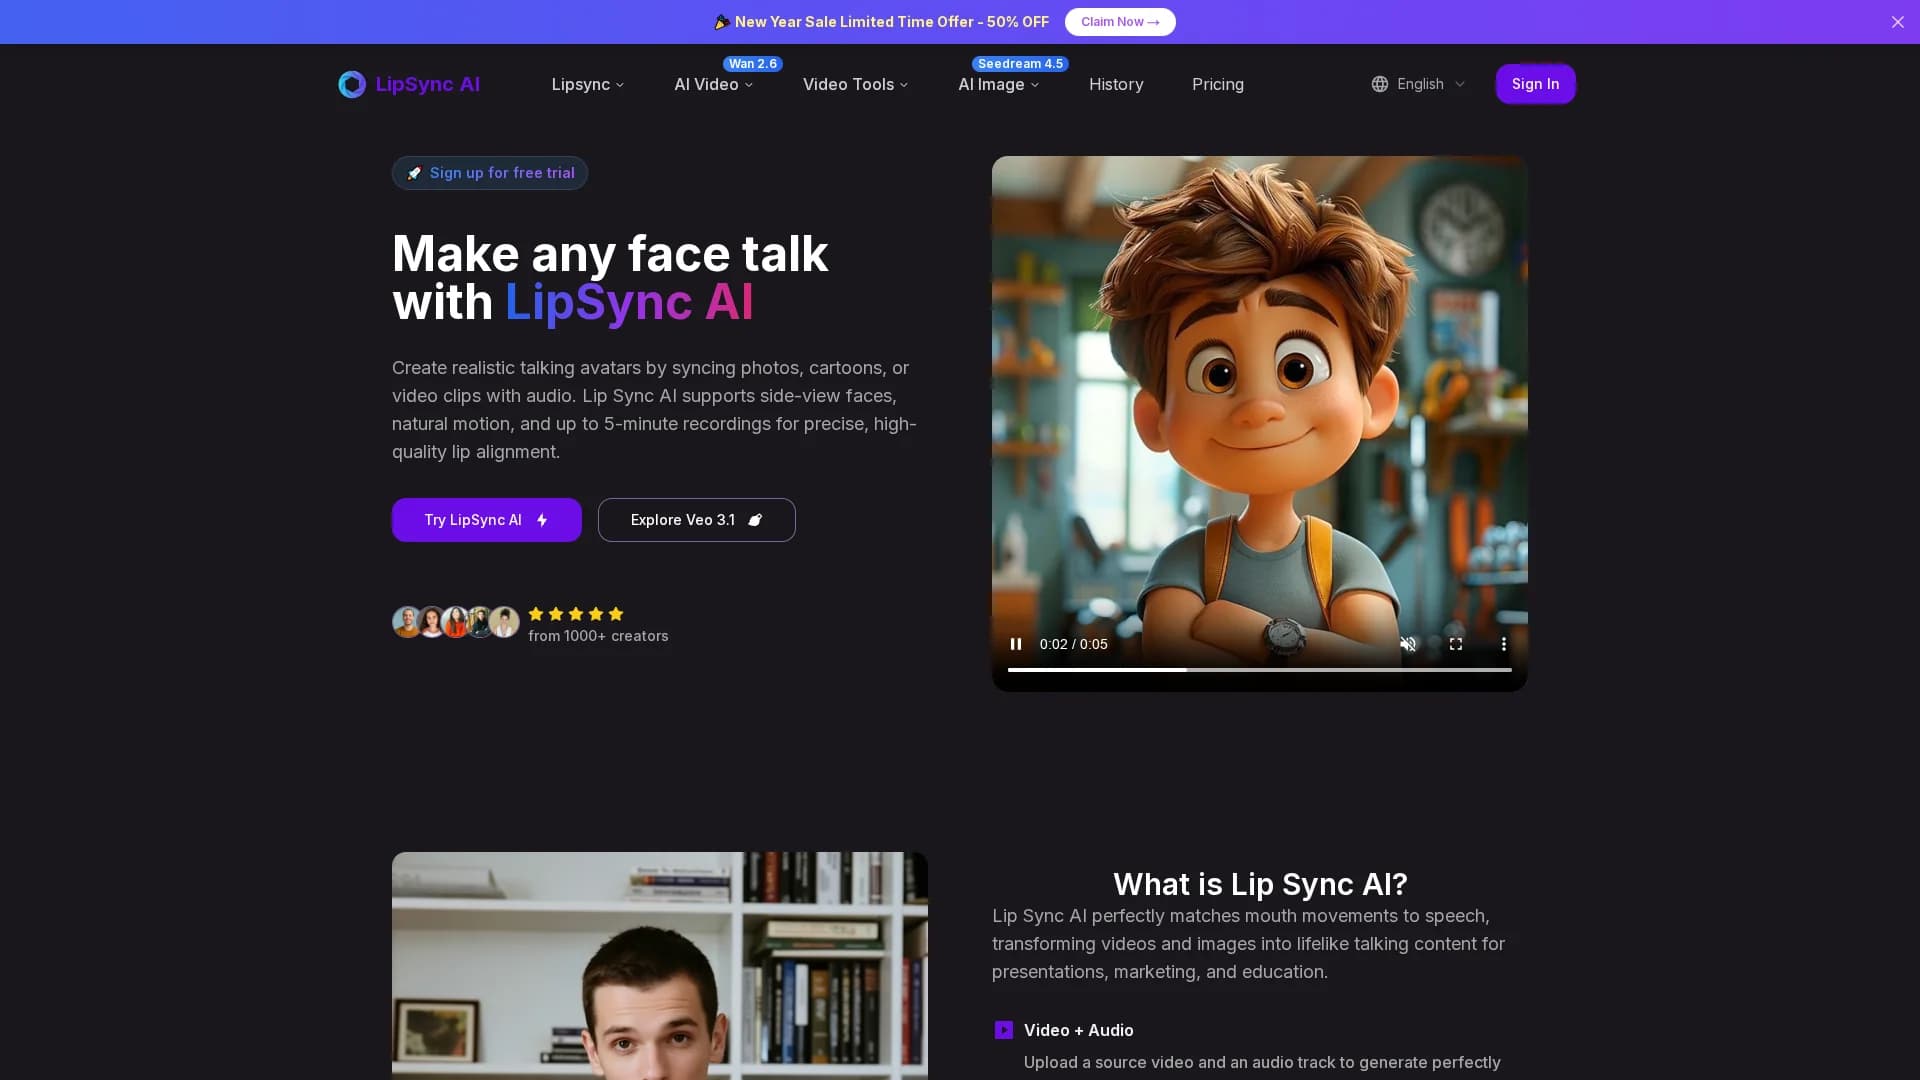Open the English language selector chevron

pyautogui.click(x=1459, y=84)
